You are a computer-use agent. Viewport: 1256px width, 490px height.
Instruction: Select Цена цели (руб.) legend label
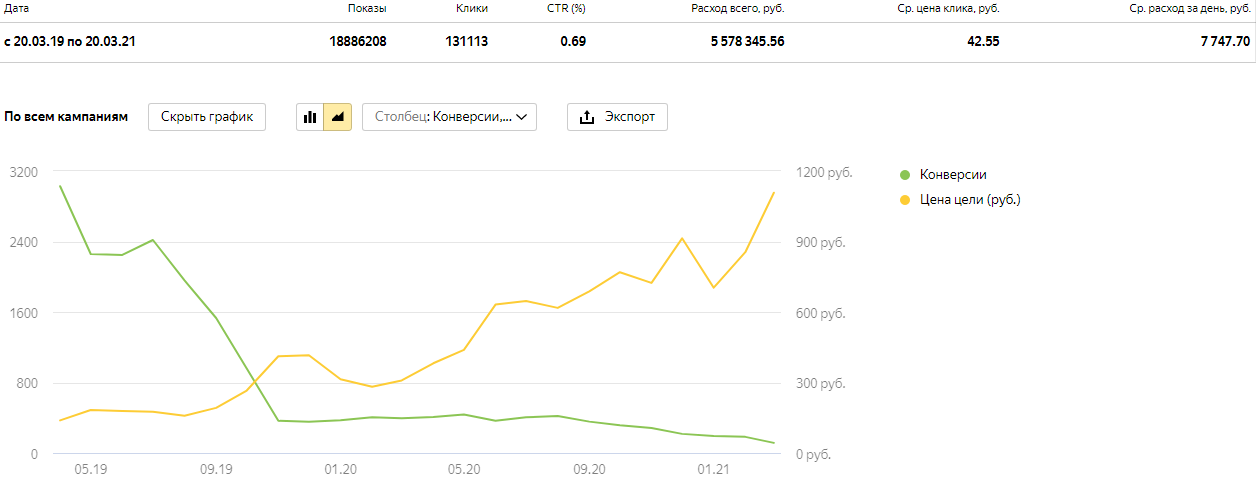click(x=970, y=200)
